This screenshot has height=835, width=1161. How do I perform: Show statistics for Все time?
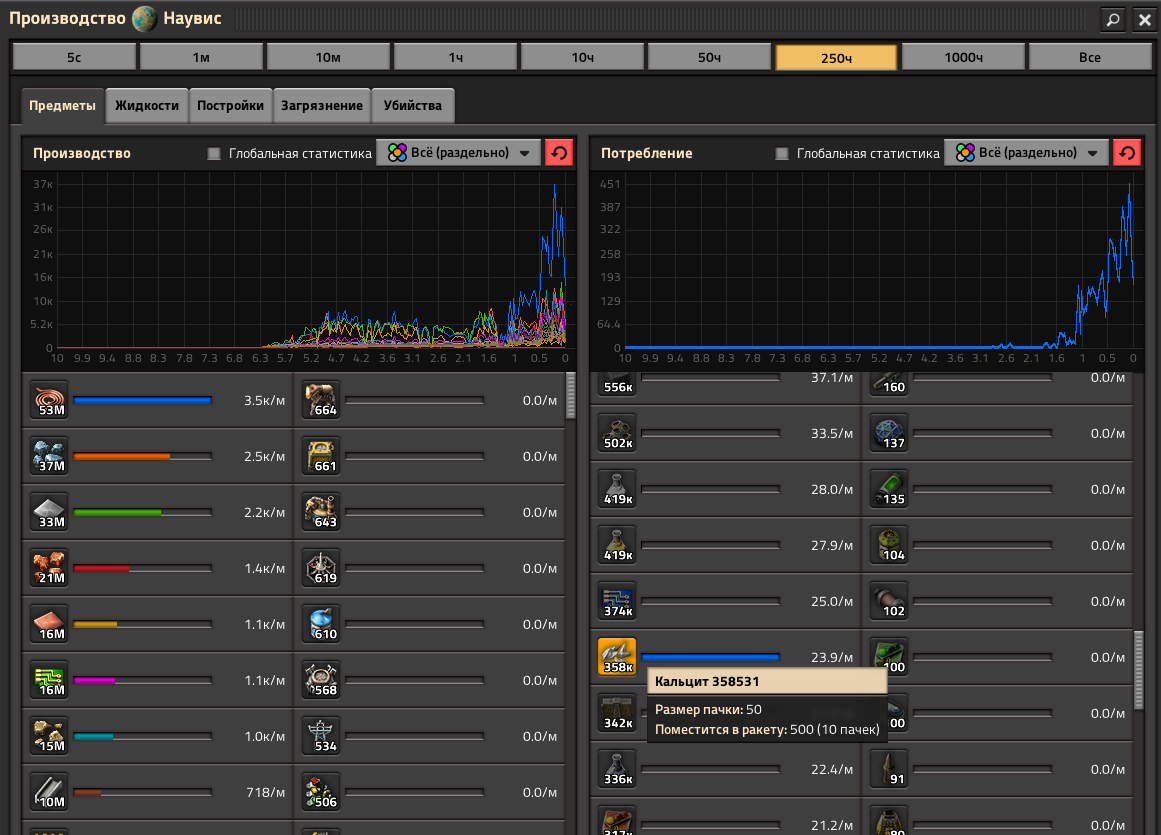(1090, 57)
